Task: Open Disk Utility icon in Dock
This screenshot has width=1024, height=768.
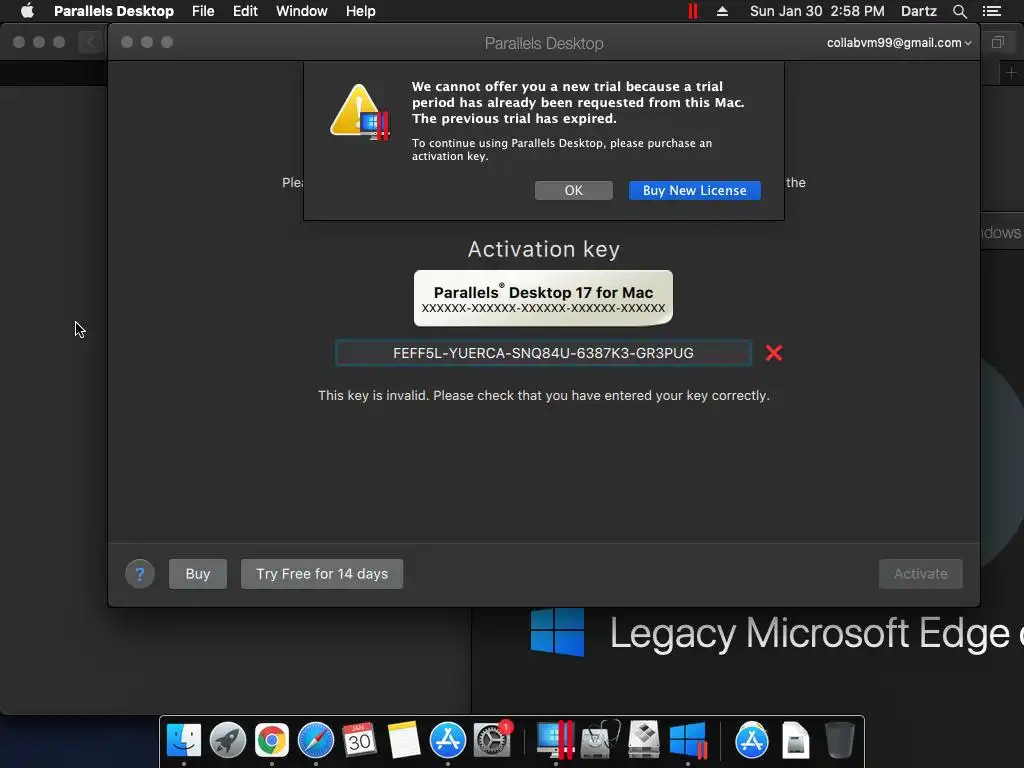Action: [600, 740]
